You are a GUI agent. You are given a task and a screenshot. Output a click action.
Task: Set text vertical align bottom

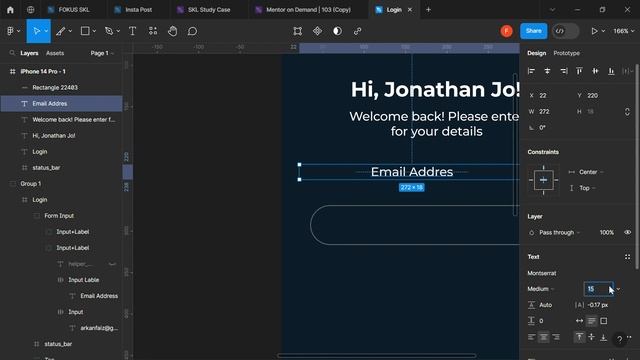(x=603, y=337)
